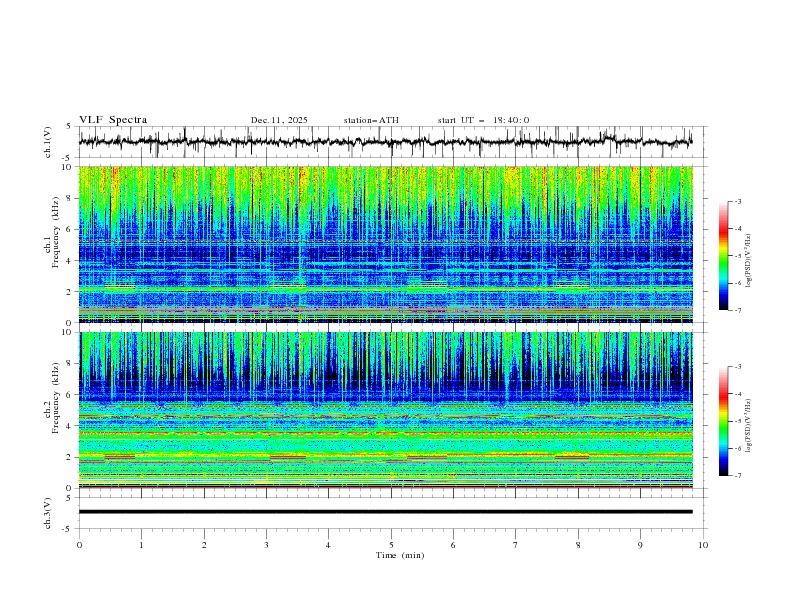Screen dimensions: 792x612
Task: Click the "VLF Spectra" plot title
Action: click(113, 120)
